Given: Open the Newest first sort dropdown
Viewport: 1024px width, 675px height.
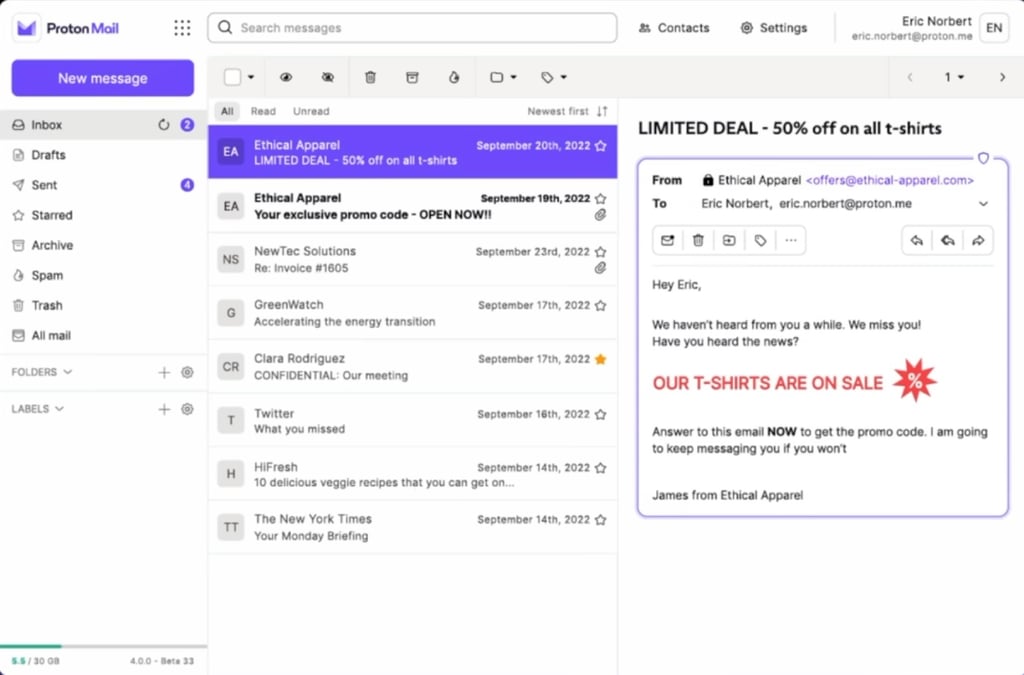Looking at the screenshot, I should coord(566,111).
